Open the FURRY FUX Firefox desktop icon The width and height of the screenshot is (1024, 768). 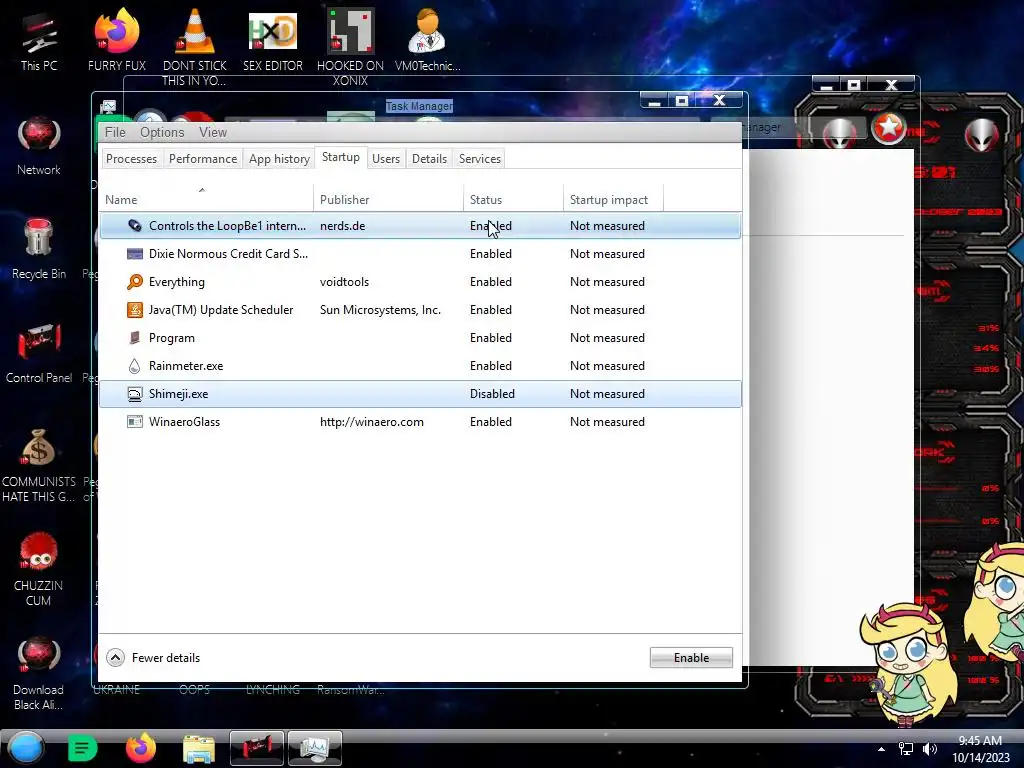click(117, 40)
